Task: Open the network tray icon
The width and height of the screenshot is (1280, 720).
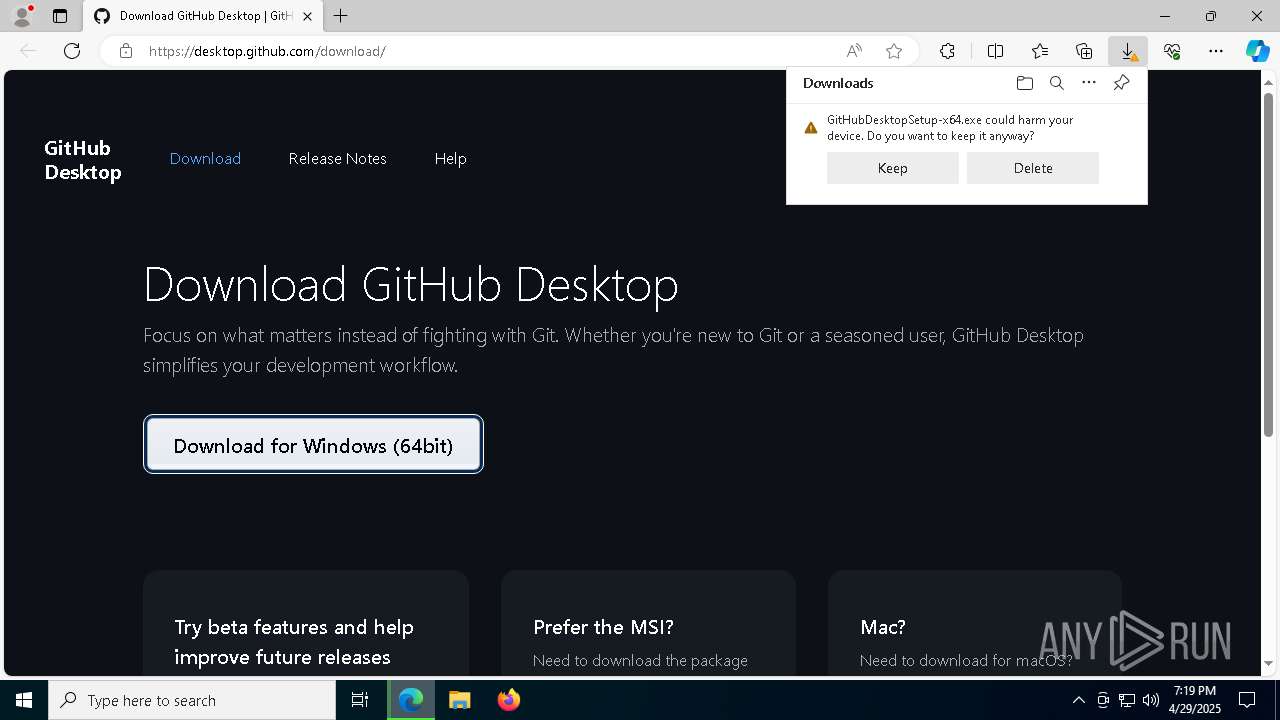Action: (1127, 700)
